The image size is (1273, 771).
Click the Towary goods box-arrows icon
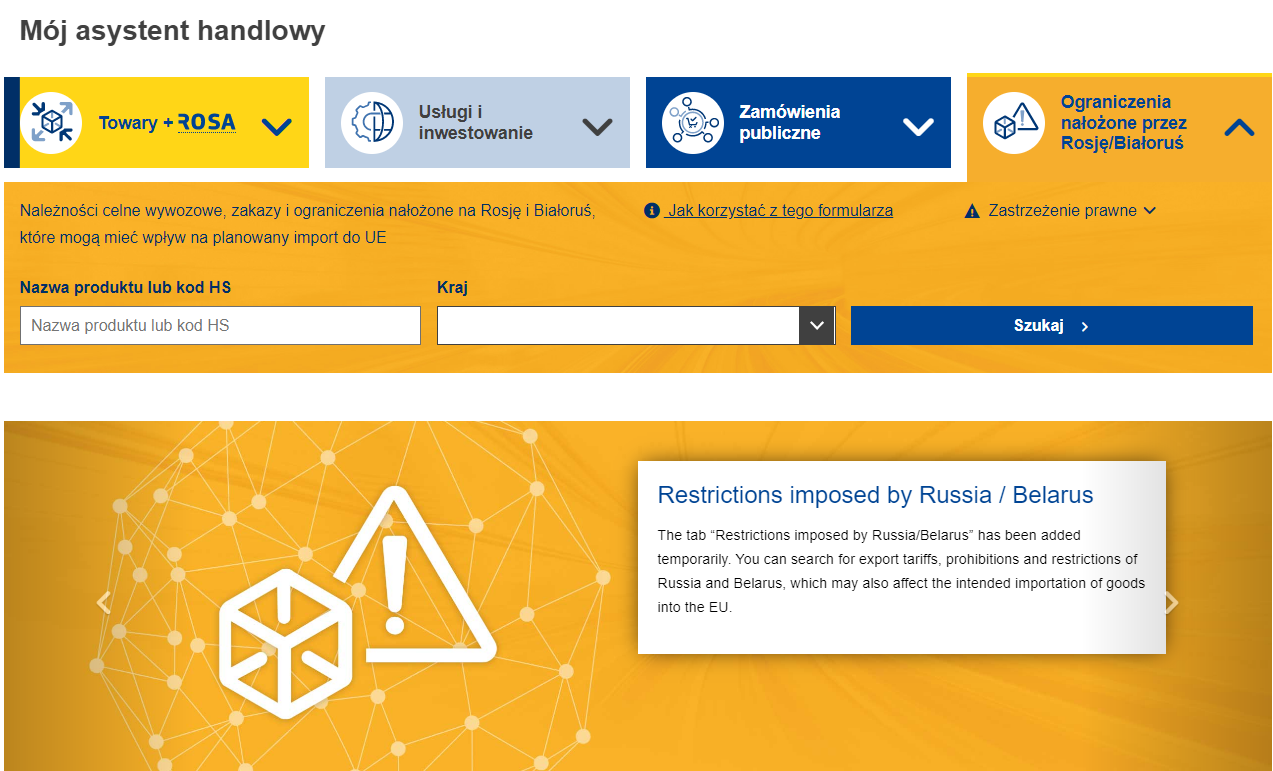[x=51, y=123]
